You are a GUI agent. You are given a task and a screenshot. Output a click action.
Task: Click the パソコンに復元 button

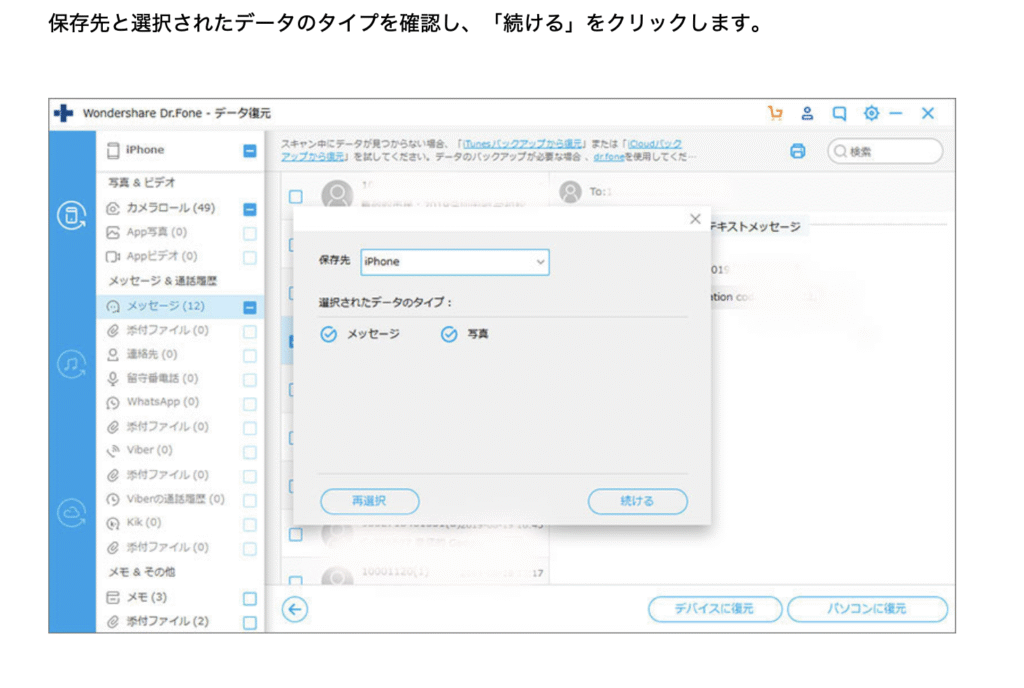pyautogui.click(x=867, y=608)
